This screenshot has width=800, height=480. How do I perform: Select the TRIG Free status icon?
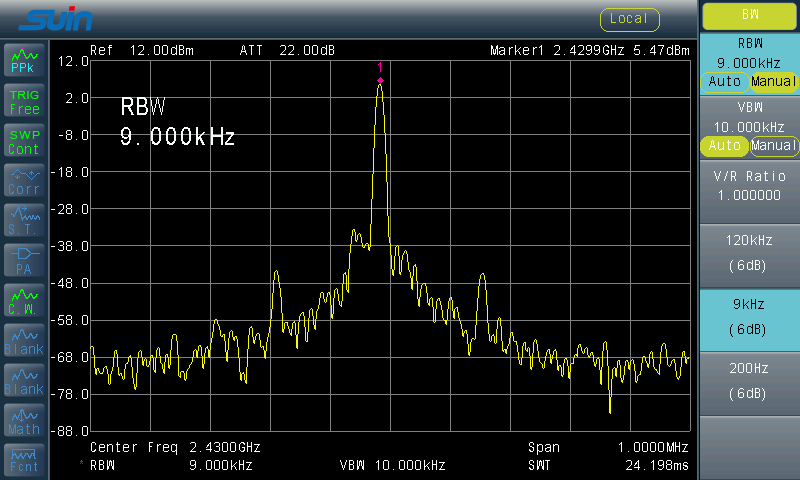(x=24, y=102)
